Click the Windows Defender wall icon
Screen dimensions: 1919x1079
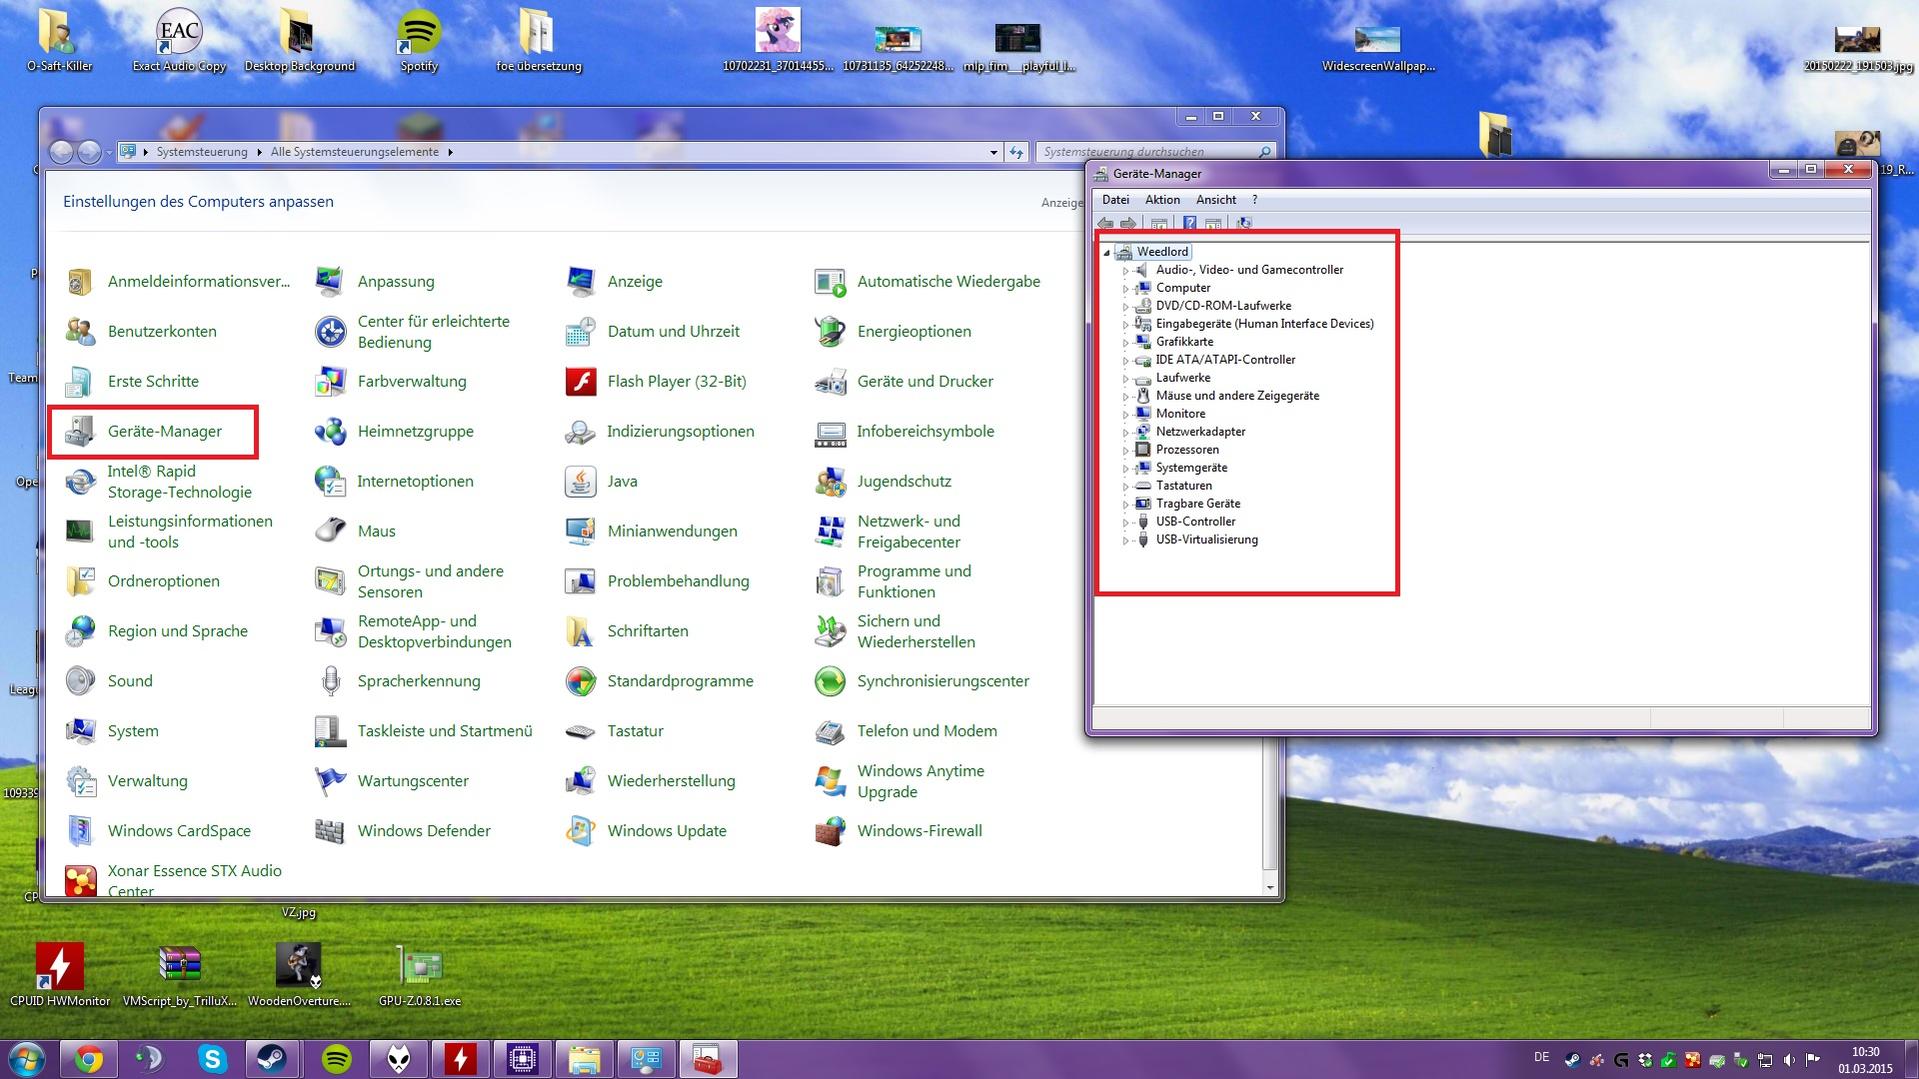pos(330,831)
